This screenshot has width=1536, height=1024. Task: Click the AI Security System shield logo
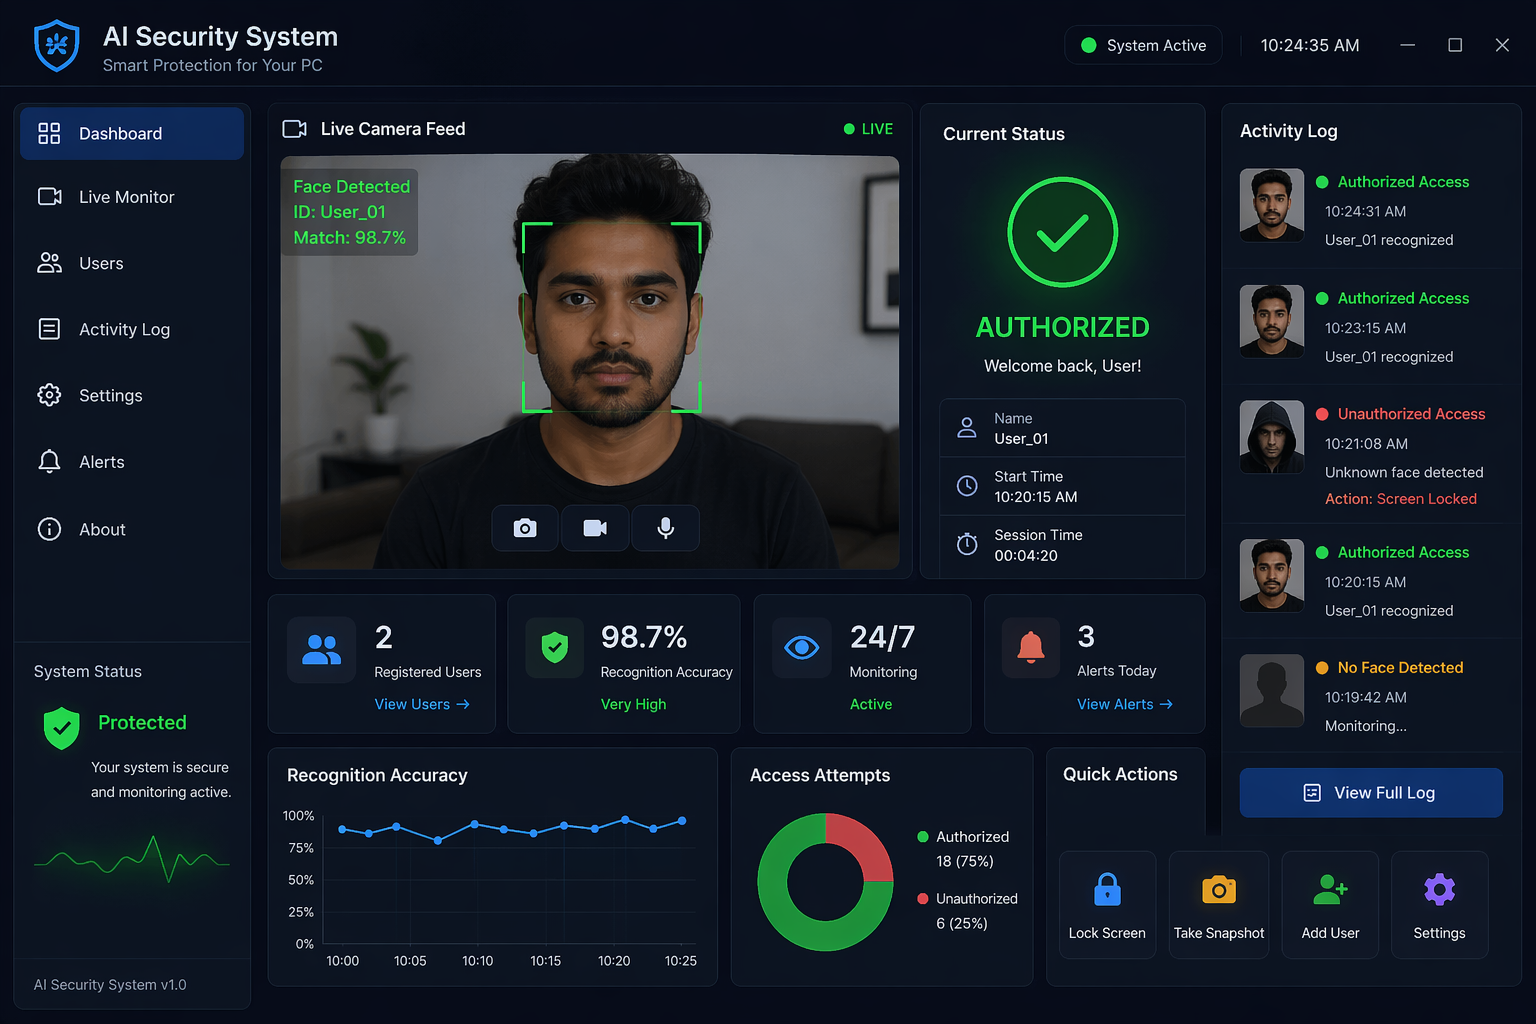pyautogui.click(x=57, y=45)
